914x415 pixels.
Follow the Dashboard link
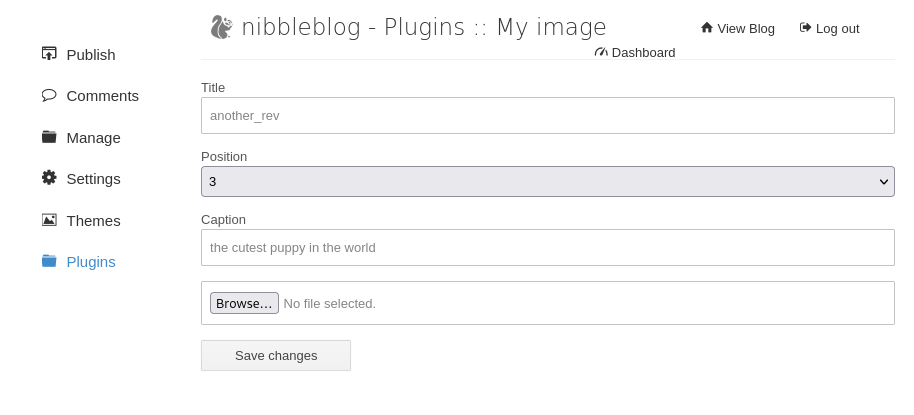643,53
